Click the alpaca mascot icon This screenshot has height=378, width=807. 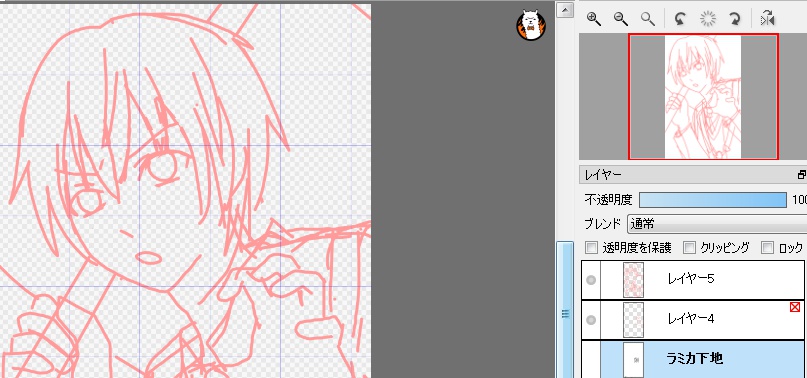click(x=531, y=25)
